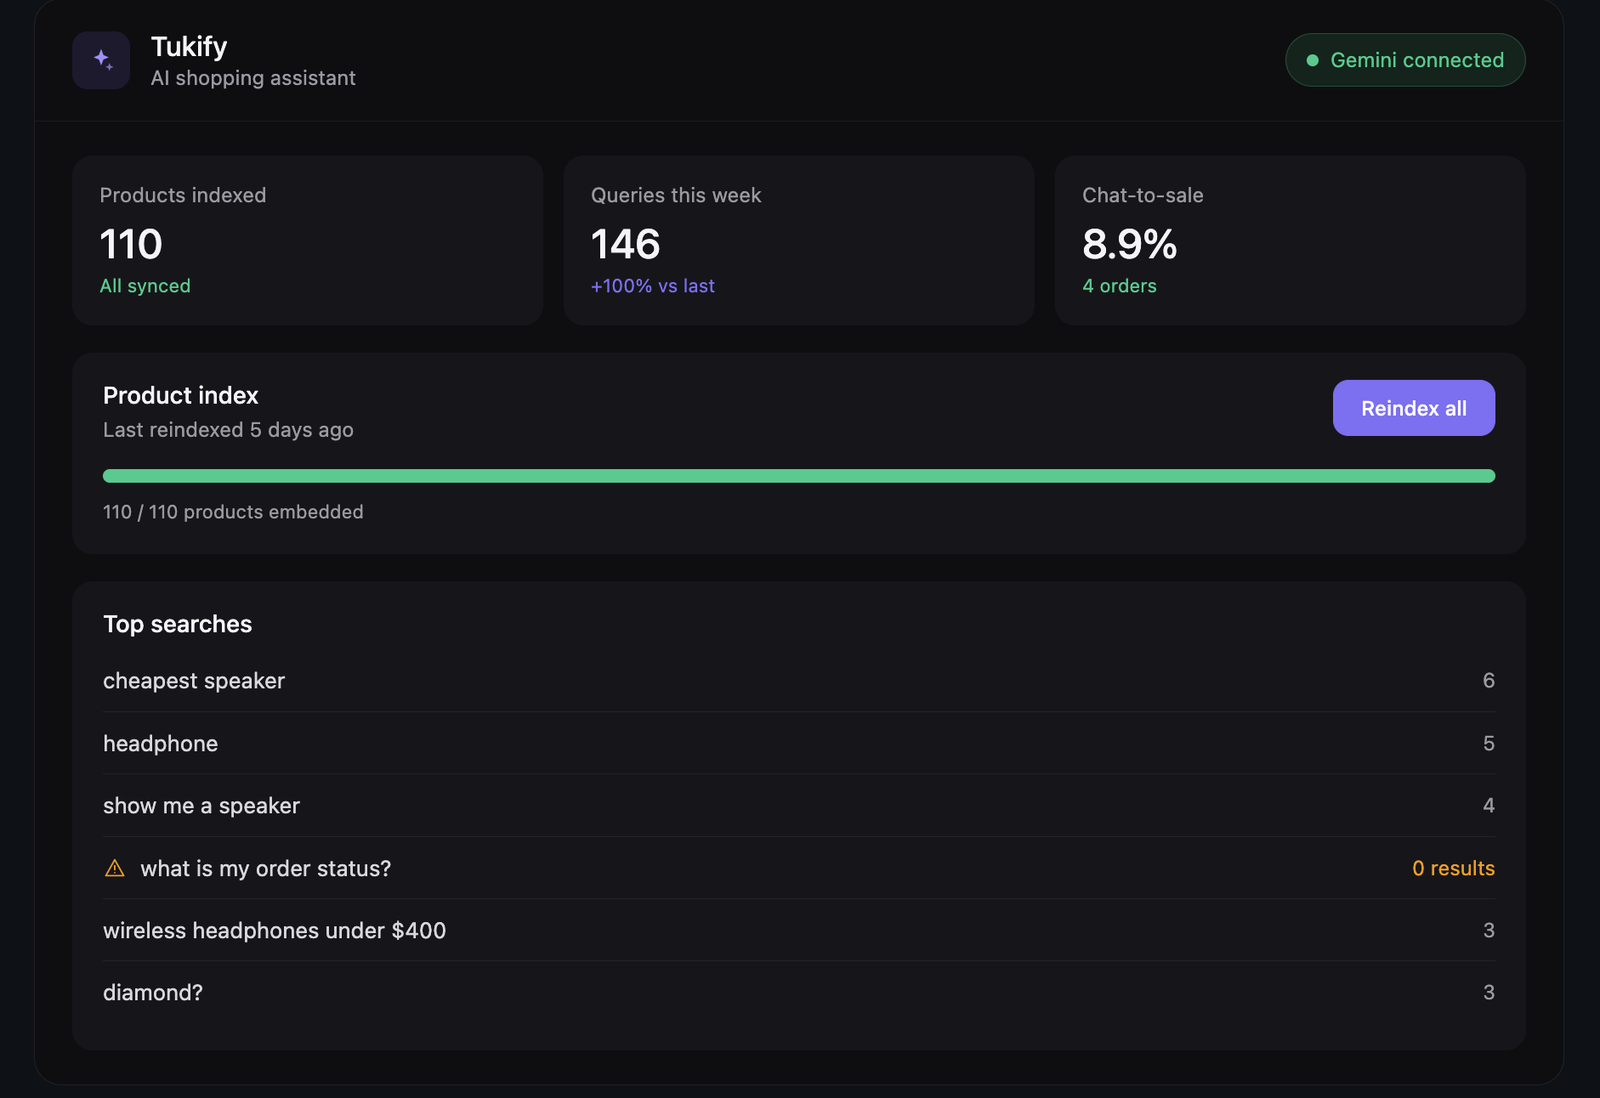The height and width of the screenshot is (1098, 1600).
Task: Click the Tukify sparkle logo icon
Action: point(101,60)
